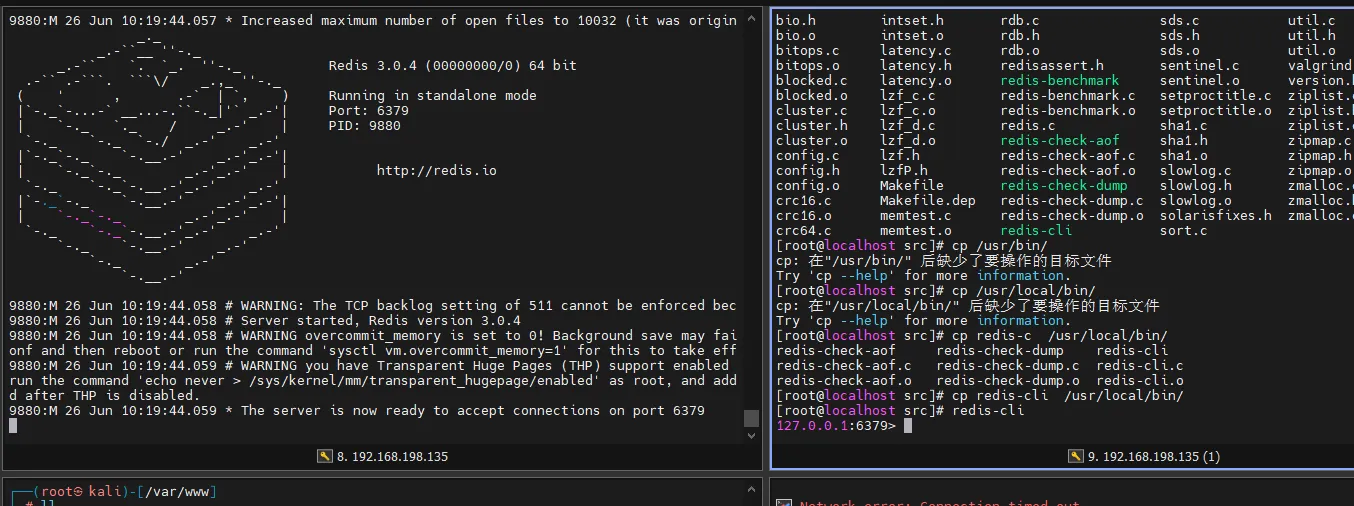Image resolution: width=1354 pixels, height=506 pixels.
Task: Click 'Redis 3.0.4 (00000000/0) 64 bit' text
Action: click(452, 66)
